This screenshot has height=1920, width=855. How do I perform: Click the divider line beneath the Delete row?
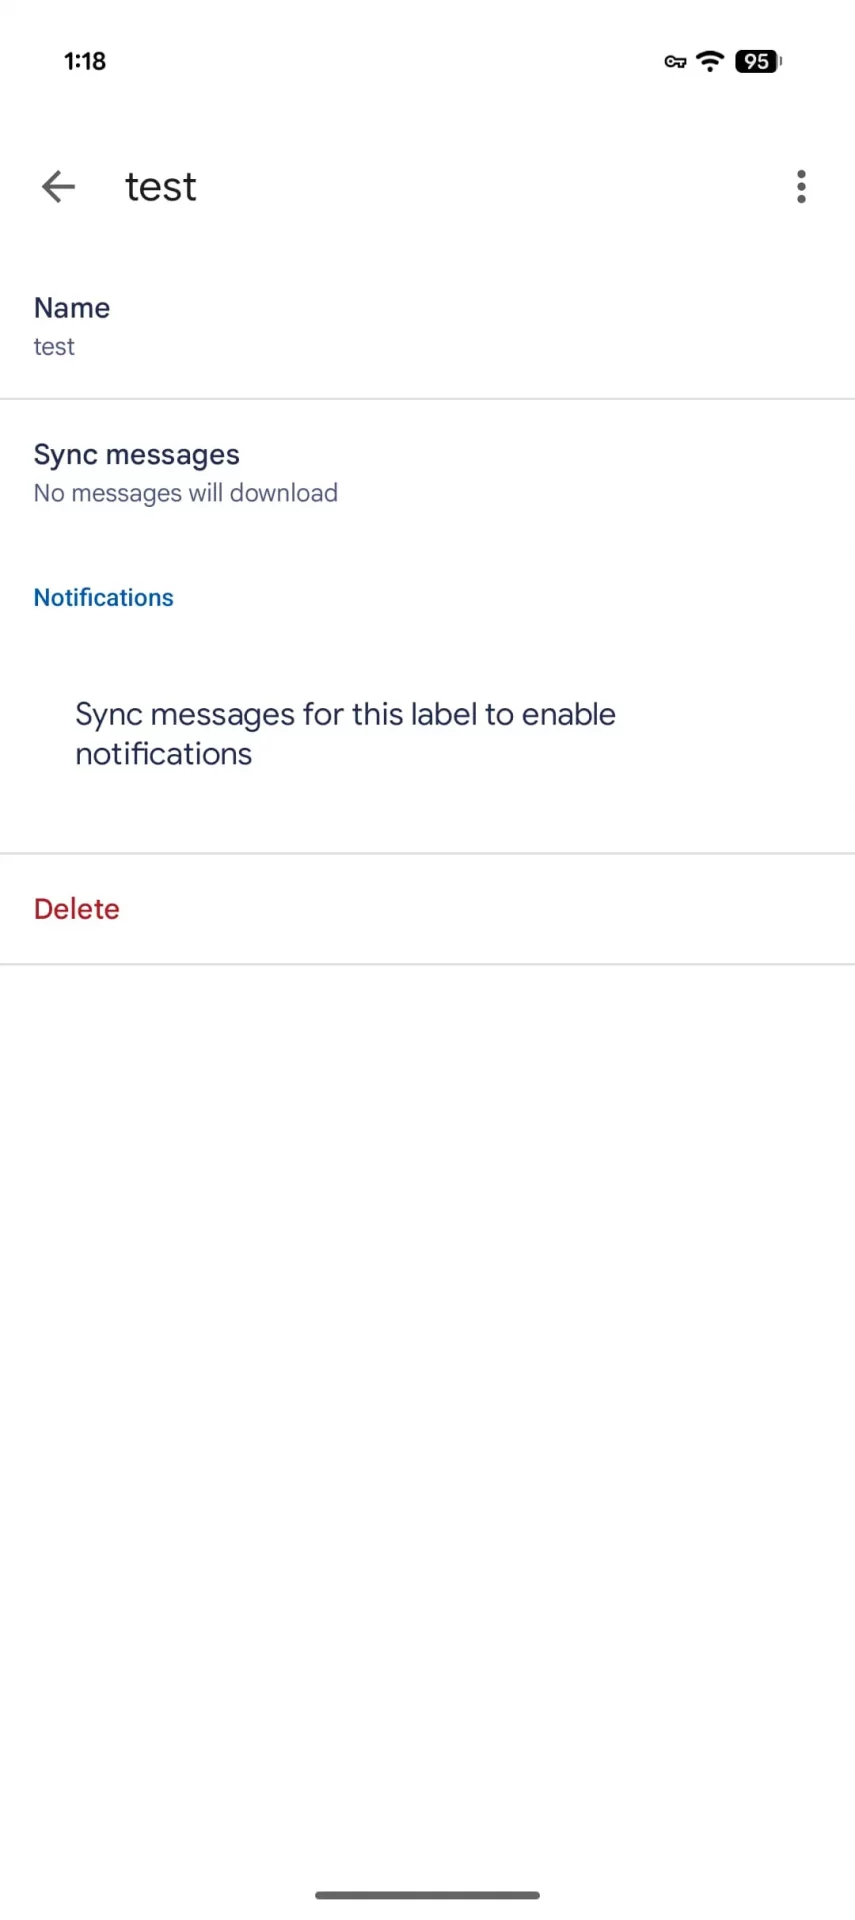pyautogui.click(x=427, y=965)
